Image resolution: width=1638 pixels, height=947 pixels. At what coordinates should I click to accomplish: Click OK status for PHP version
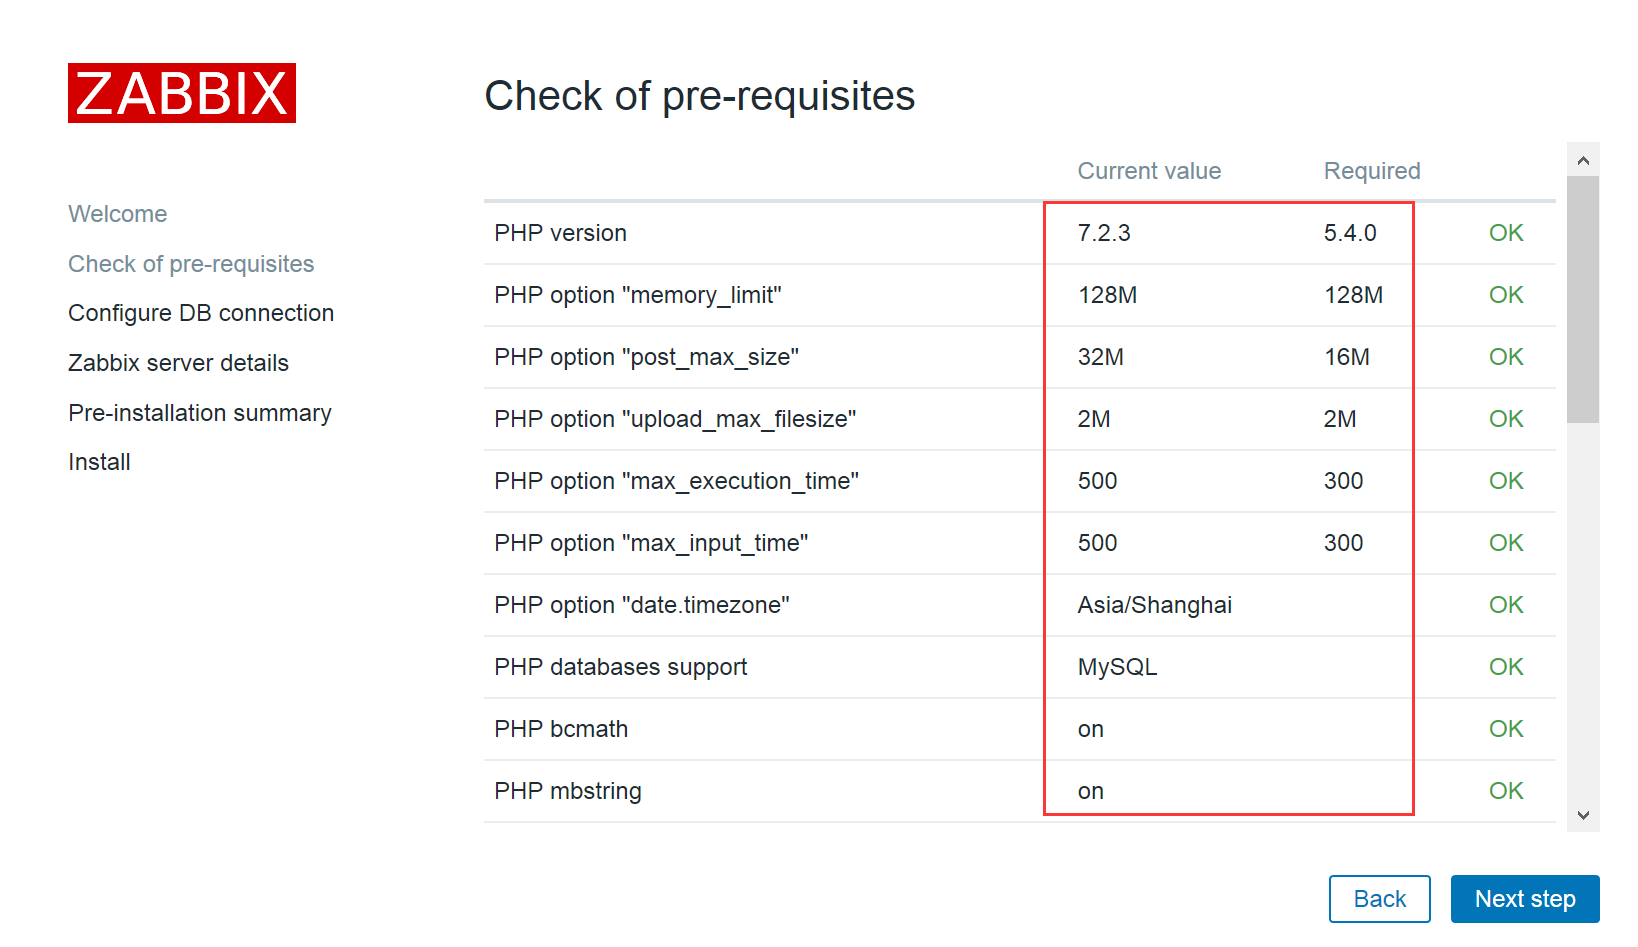pos(1506,233)
